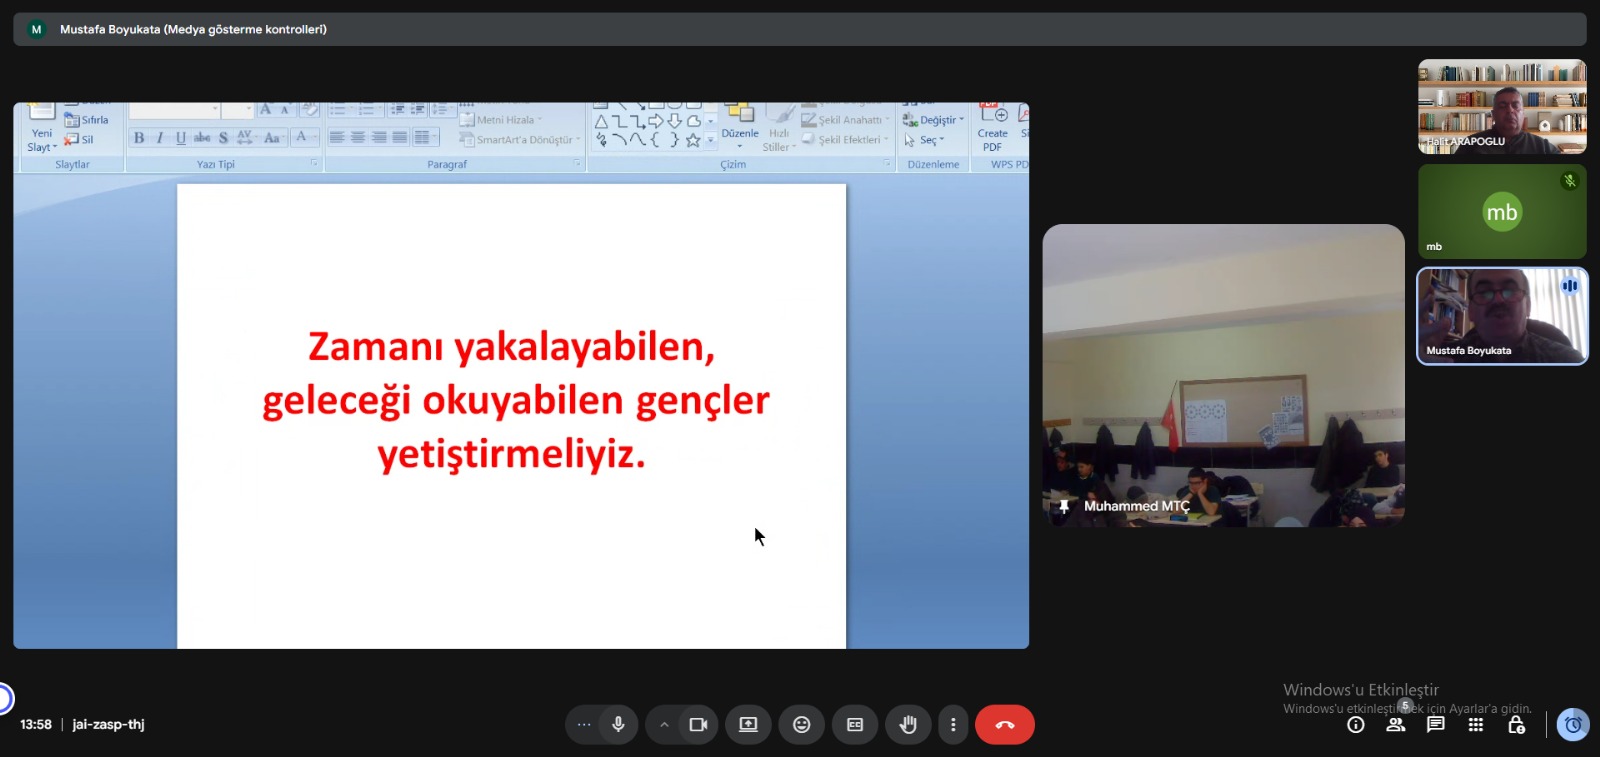This screenshot has width=1600, height=757.
Task: Expand video settings chevron beside camera
Action: (664, 725)
